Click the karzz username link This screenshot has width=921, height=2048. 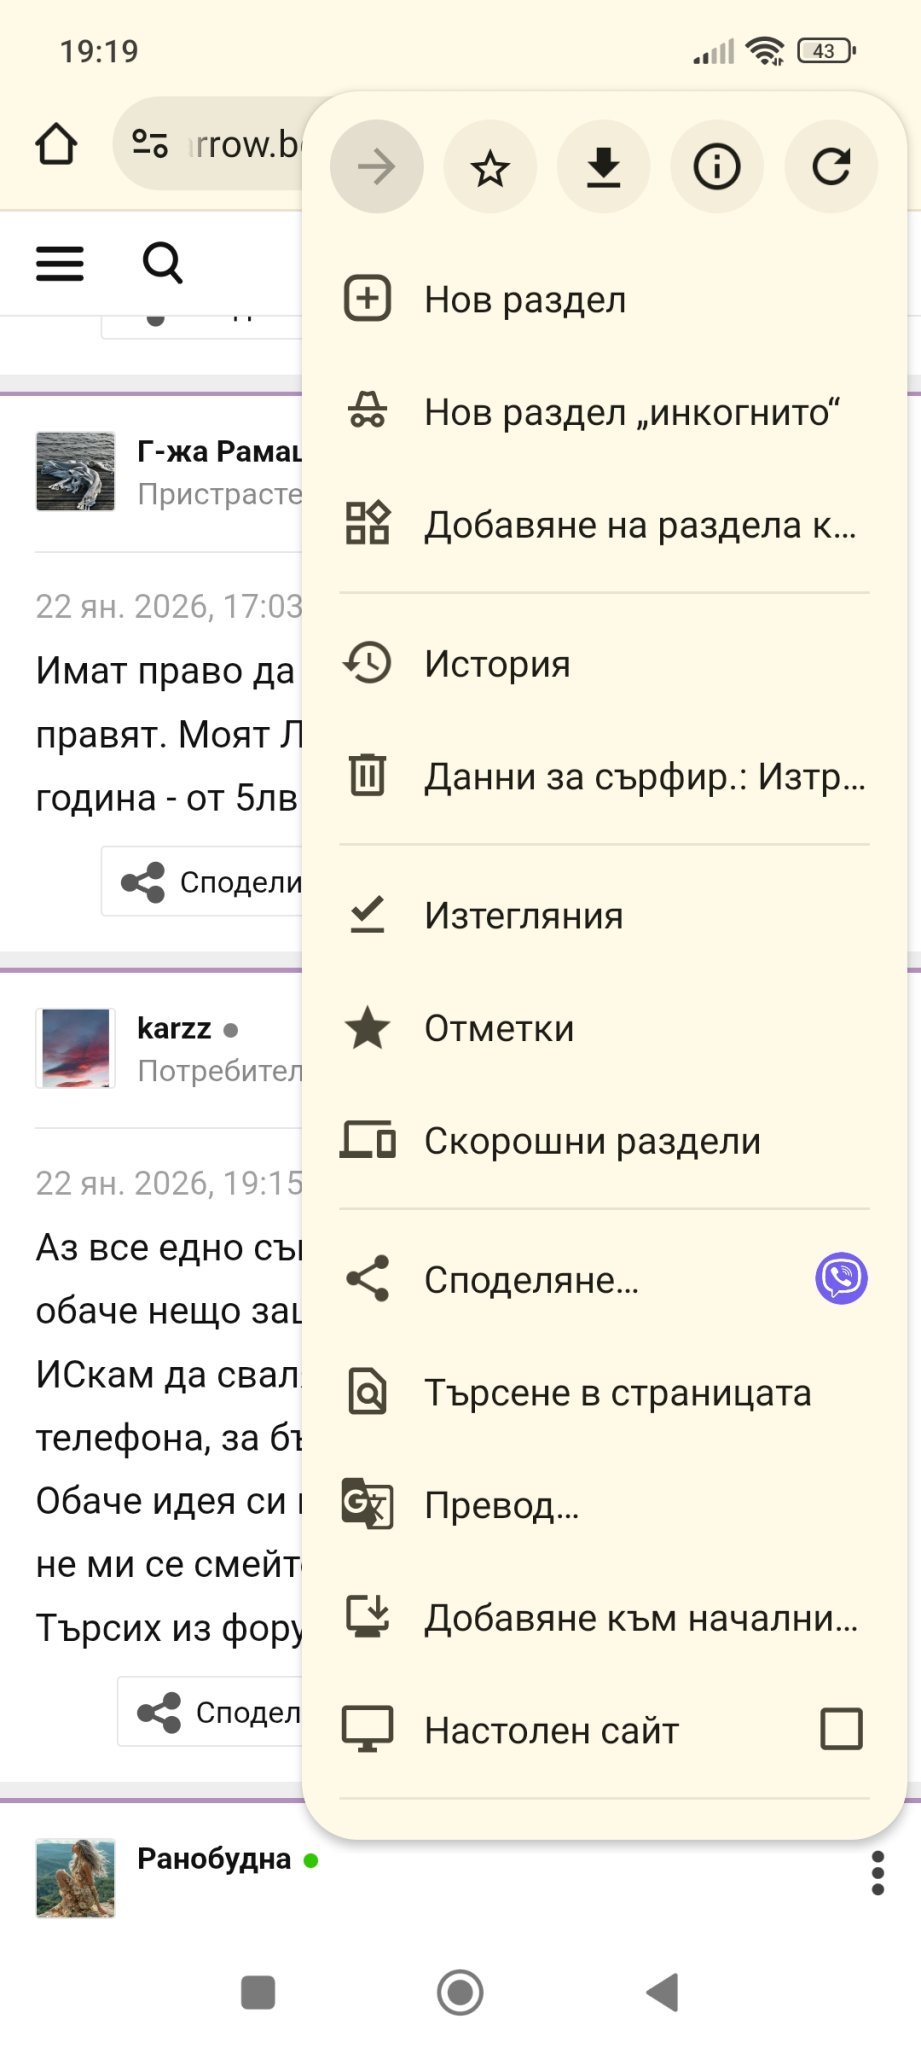[174, 1029]
